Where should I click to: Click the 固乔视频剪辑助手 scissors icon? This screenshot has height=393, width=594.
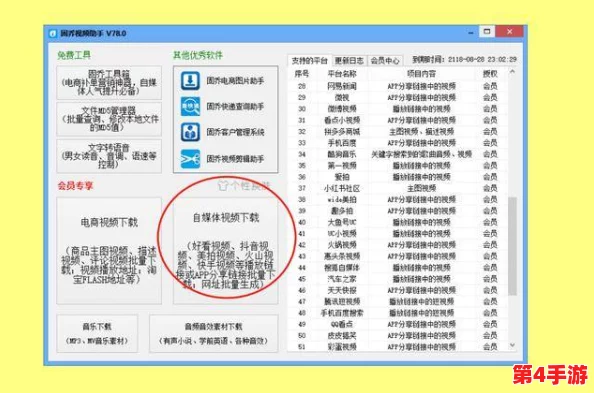(190, 158)
